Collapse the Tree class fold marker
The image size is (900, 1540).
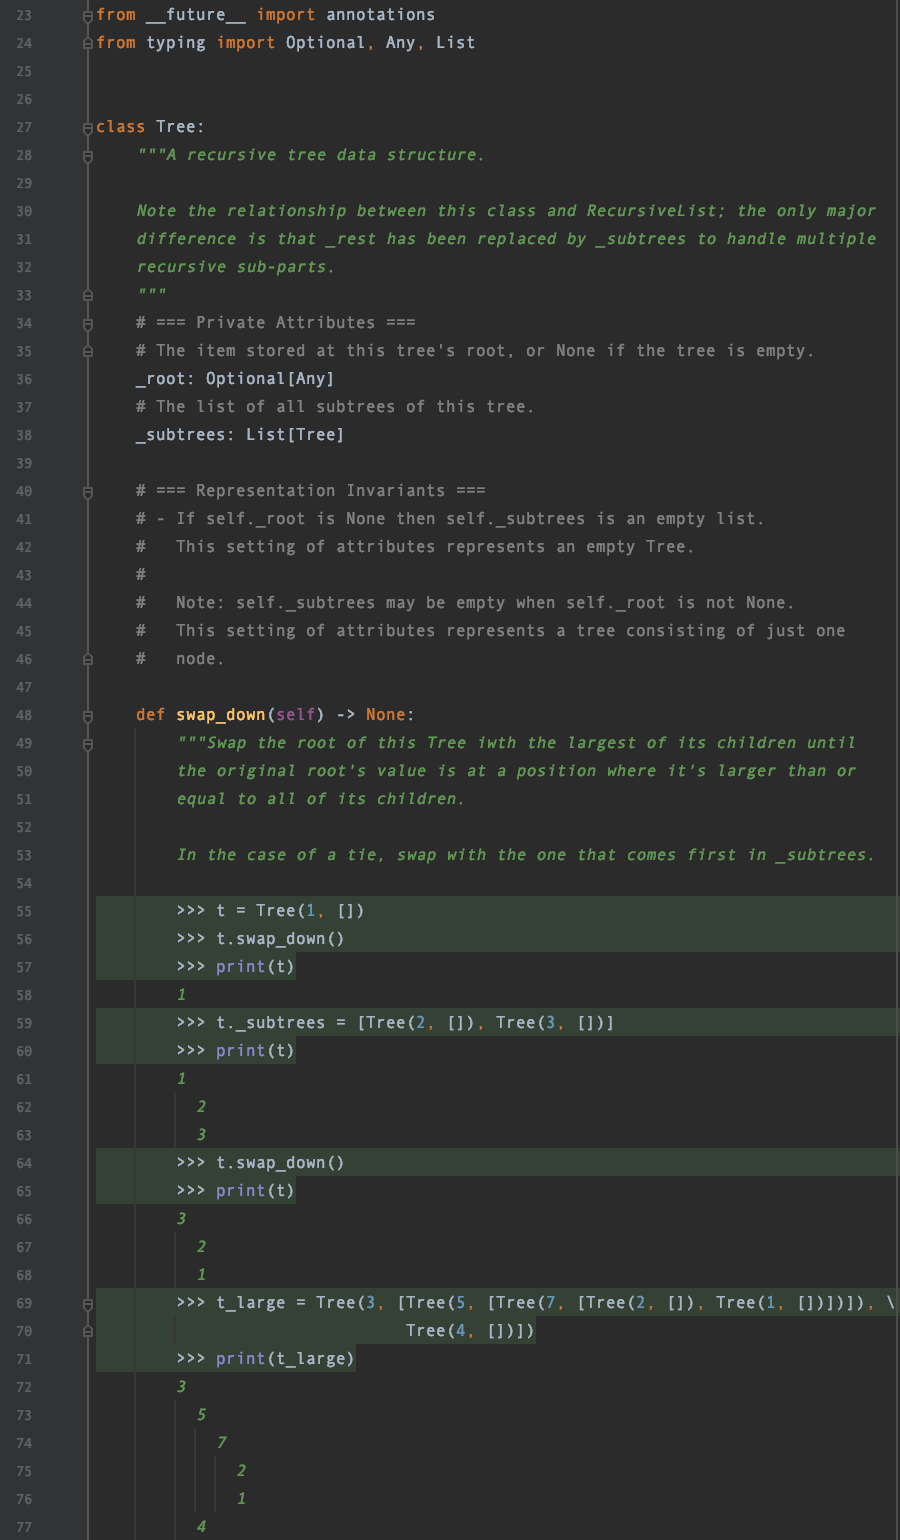tap(88, 127)
